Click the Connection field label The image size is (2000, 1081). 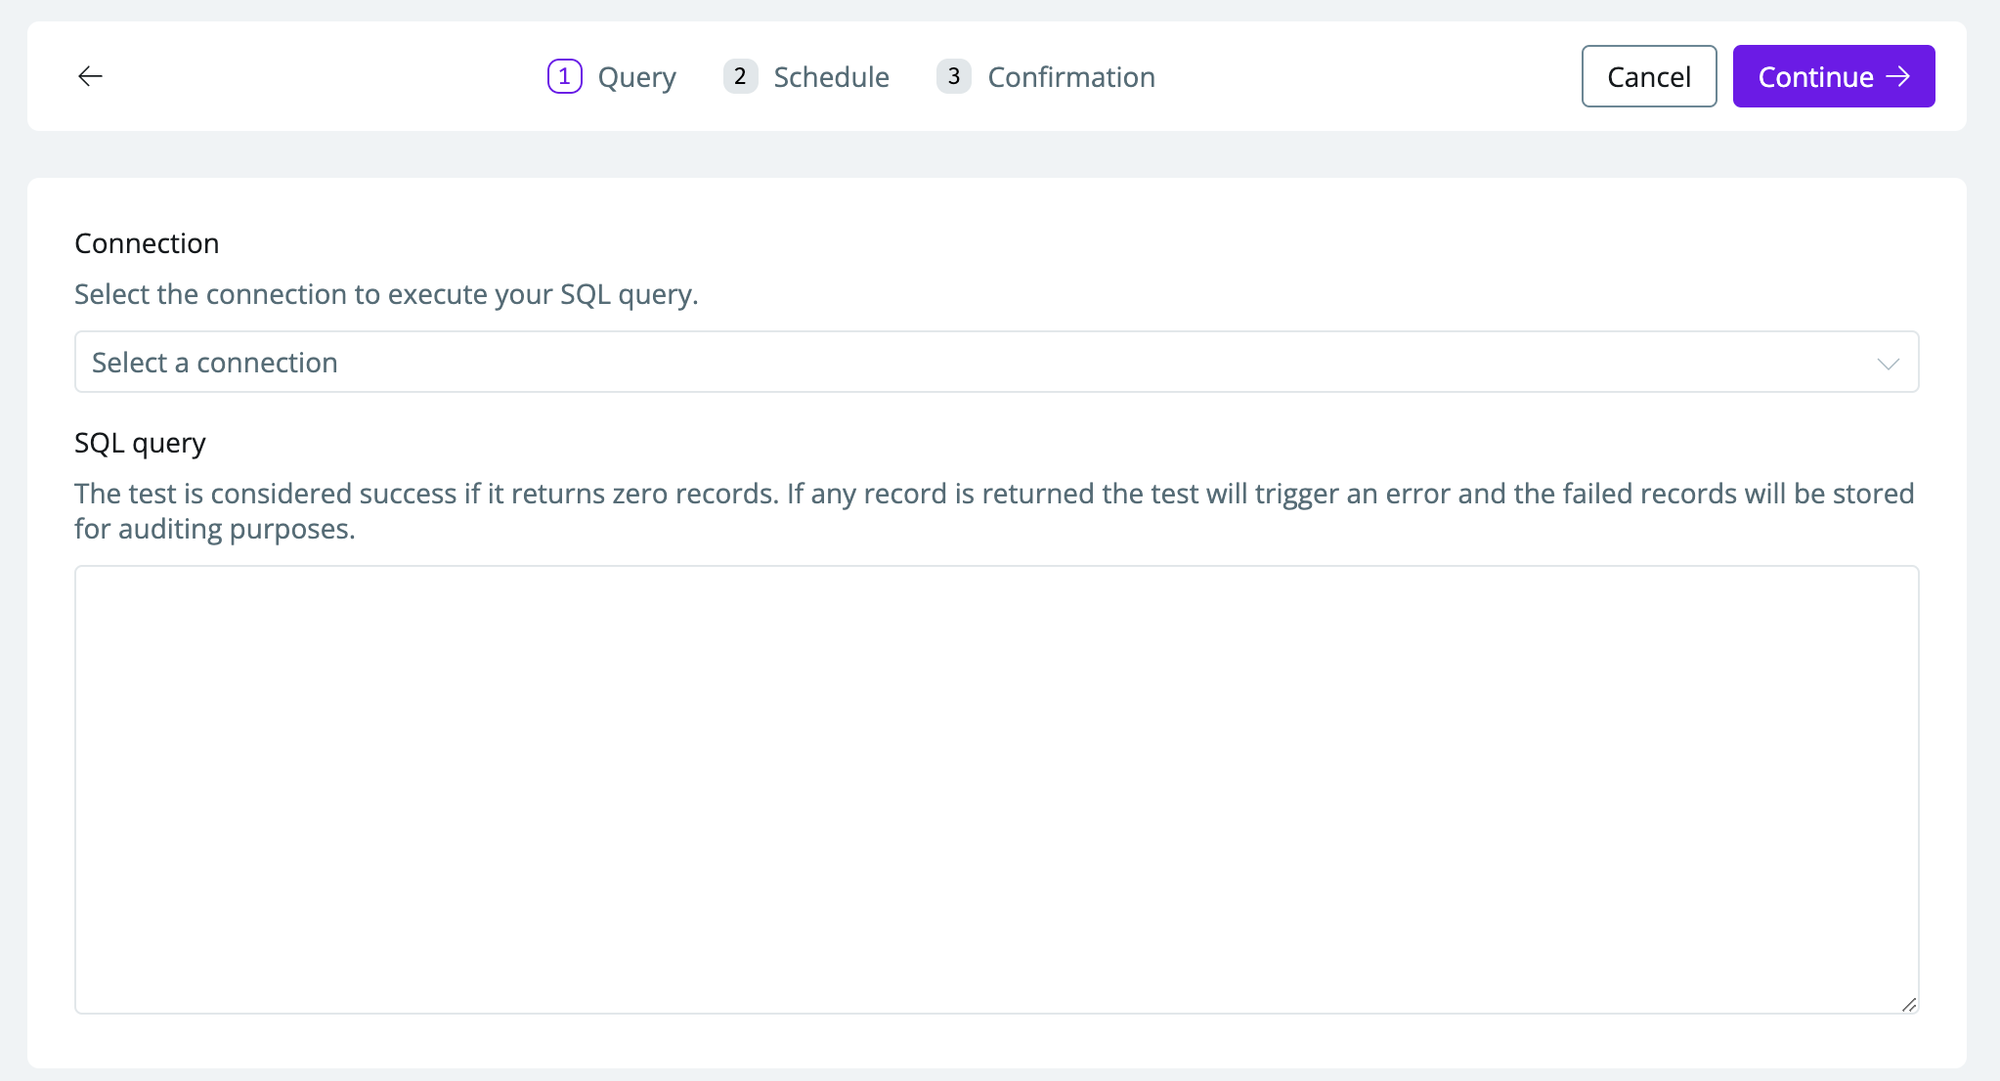[x=147, y=243]
